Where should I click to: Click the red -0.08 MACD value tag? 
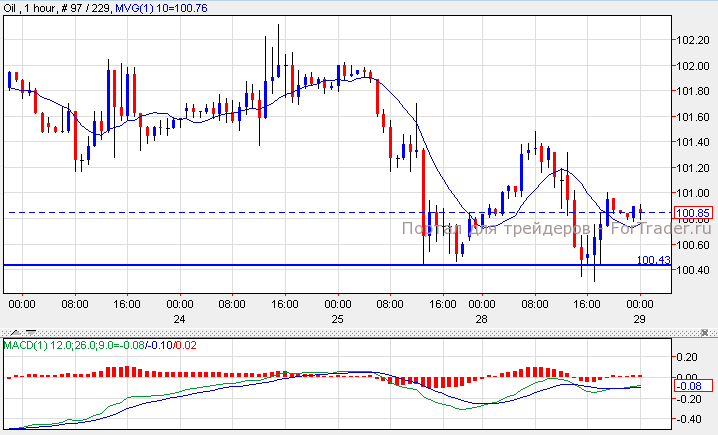(693, 387)
